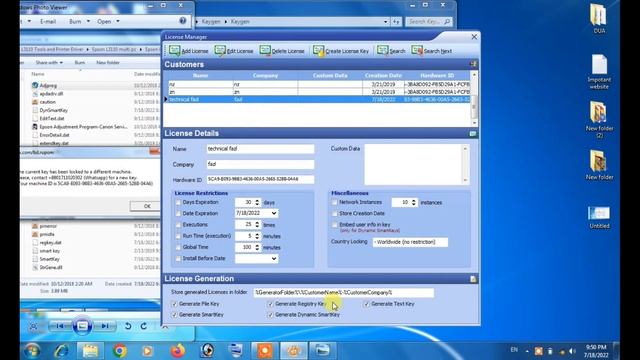Click Hardware ID column header
This screenshot has height=360, width=640.
coord(437,76)
